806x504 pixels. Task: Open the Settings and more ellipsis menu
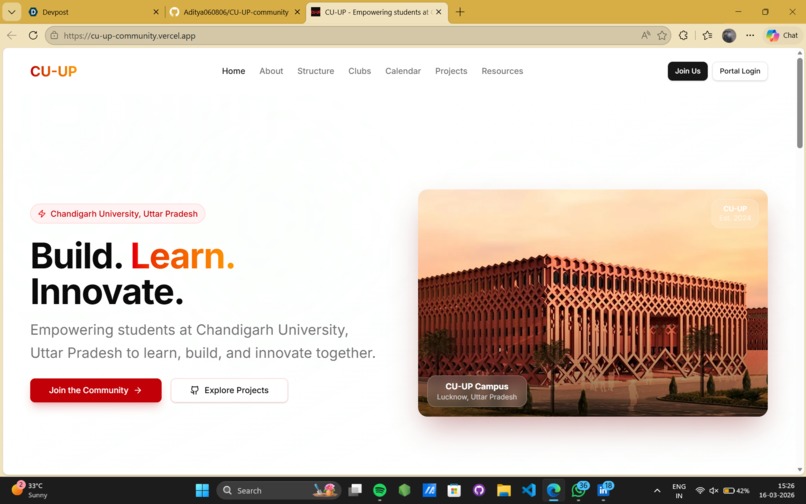tap(750, 35)
